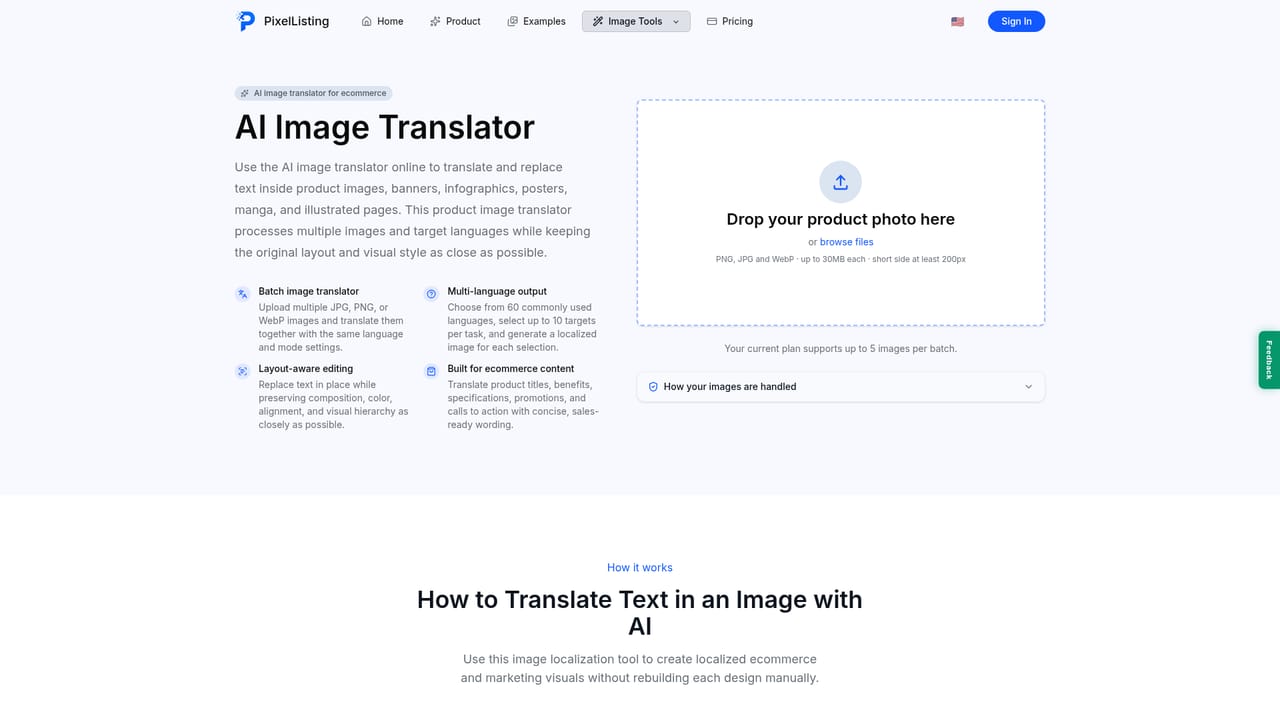Click the Multi-language output globe icon
Viewport: 1280px width, 720px height.
[x=431, y=294]
